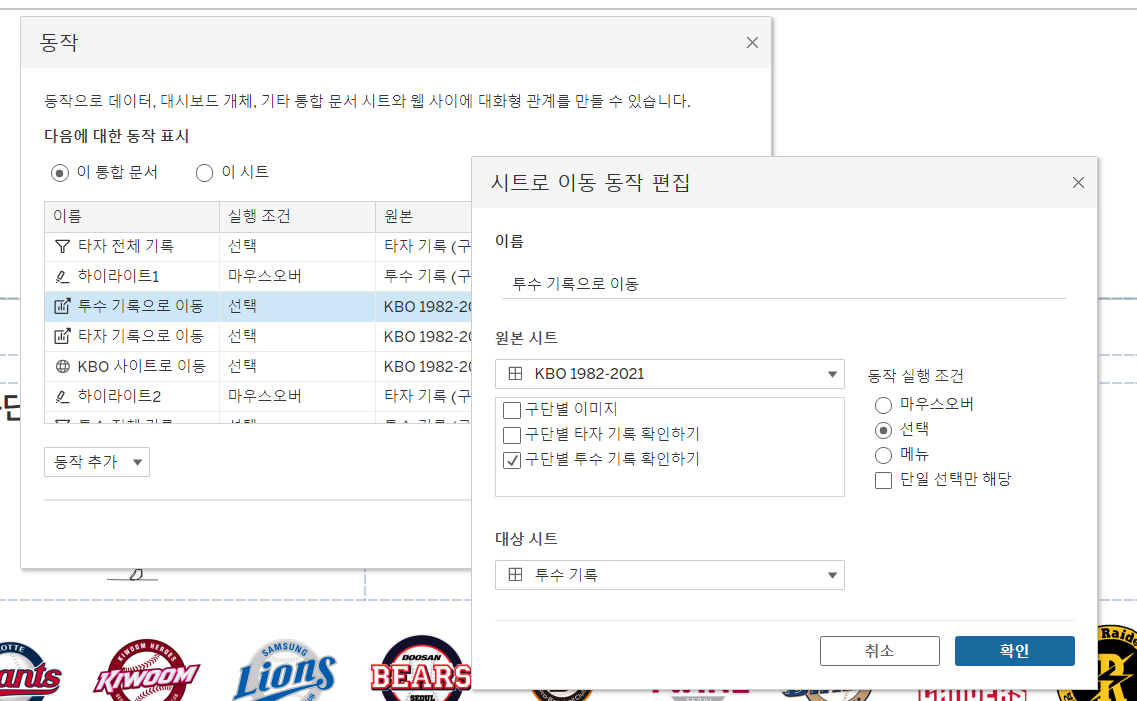Click 취소 to cancel editing
Viewport: 1137px width, 701px height.
coord(880,651)
